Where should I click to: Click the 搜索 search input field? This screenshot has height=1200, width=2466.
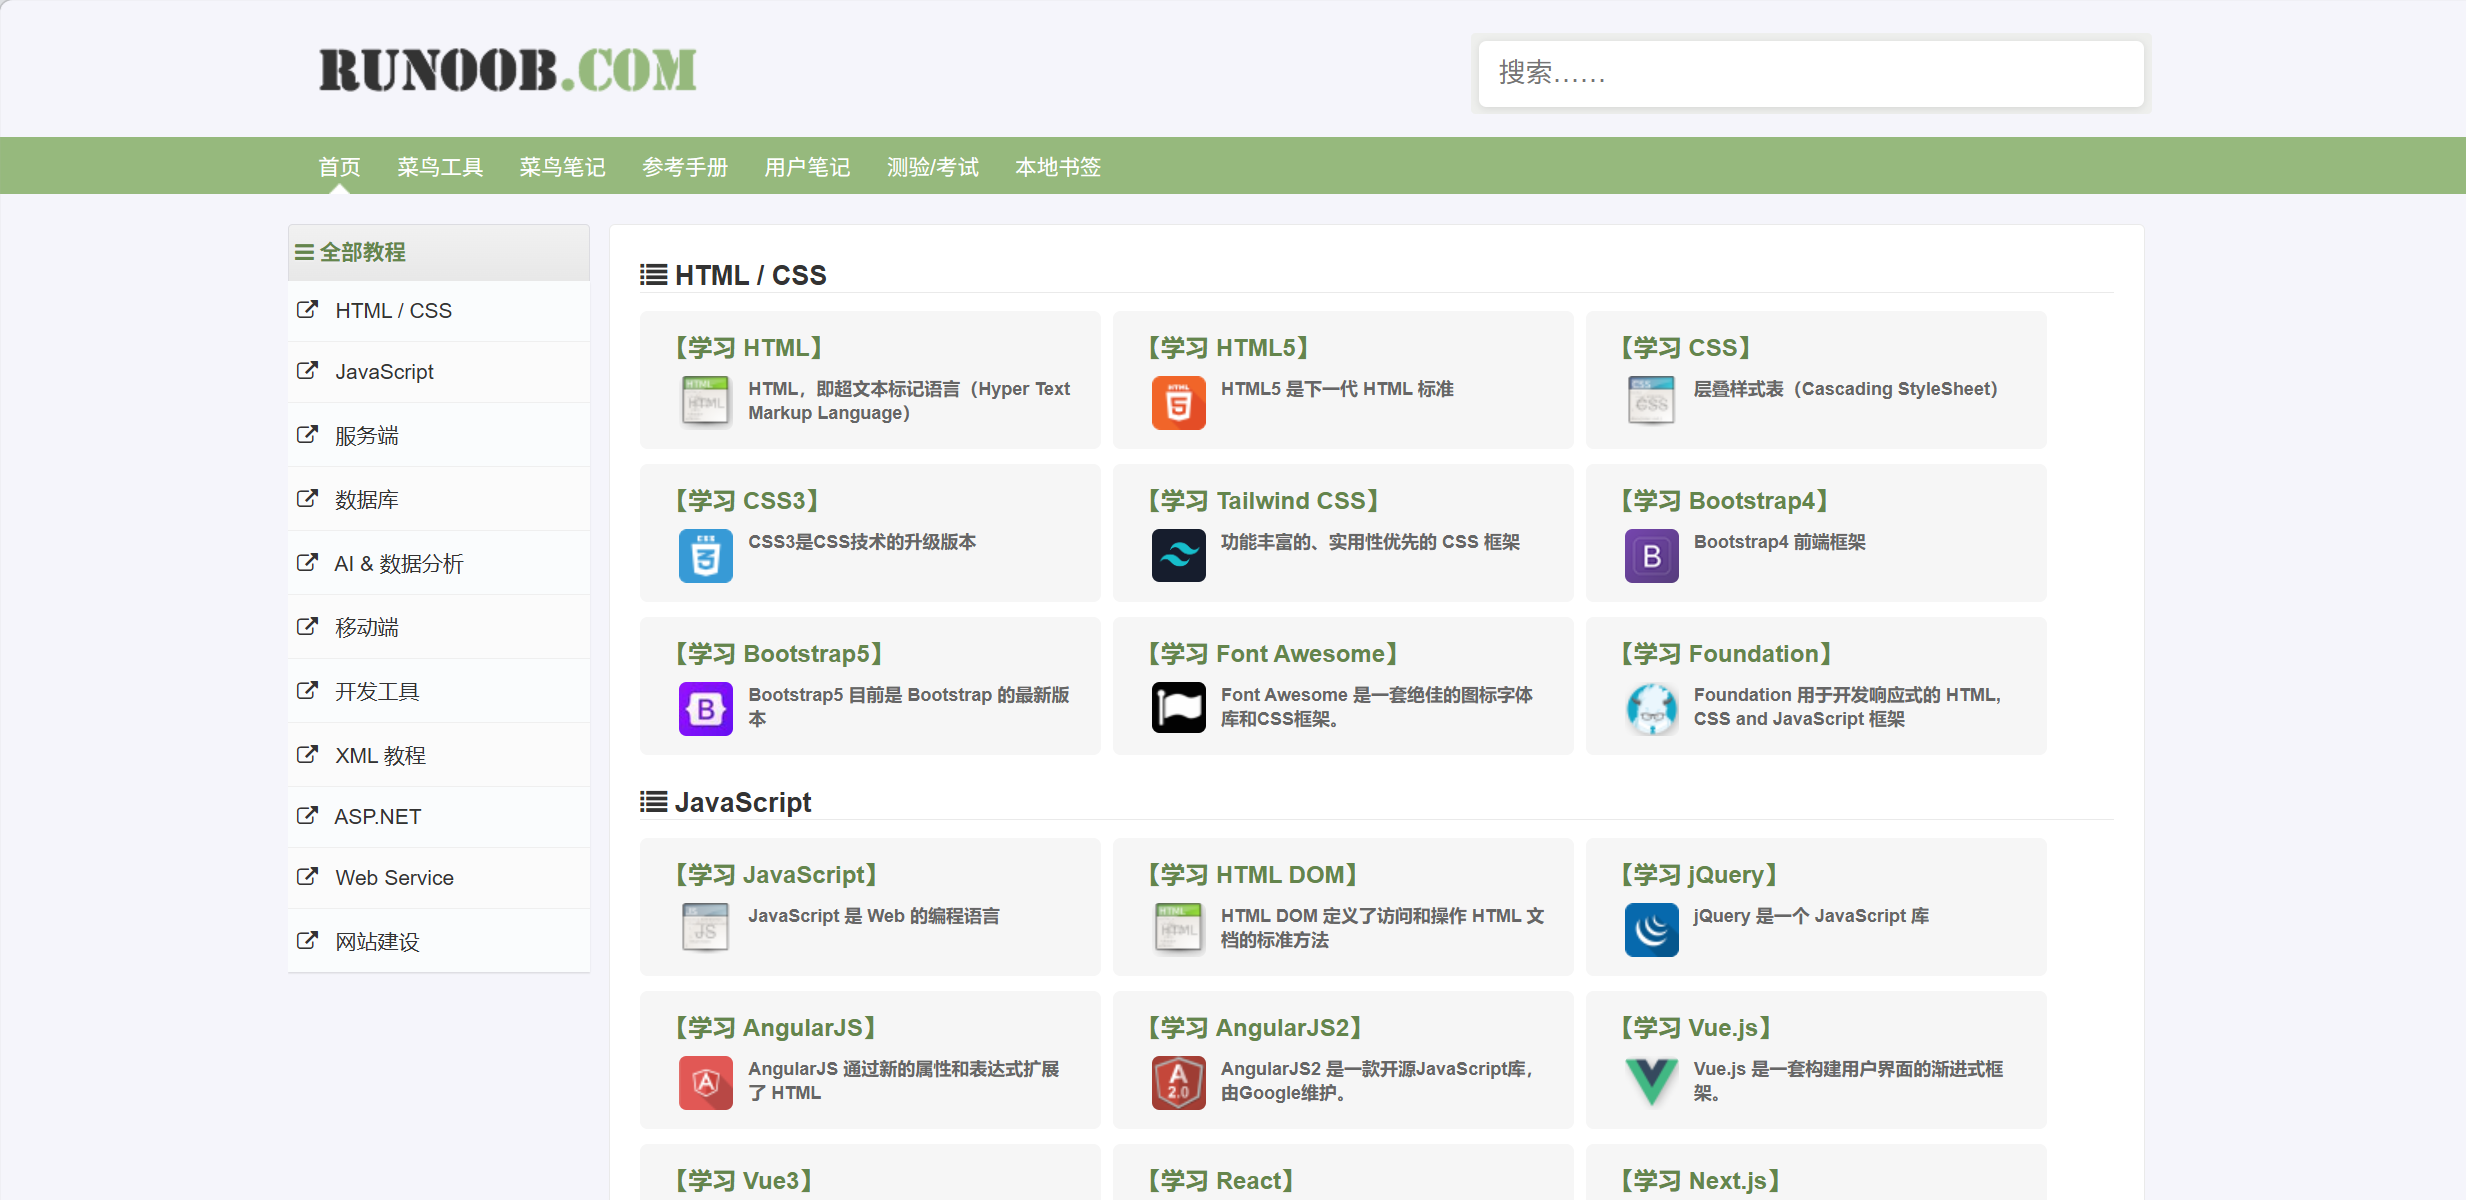[1810, 73]
